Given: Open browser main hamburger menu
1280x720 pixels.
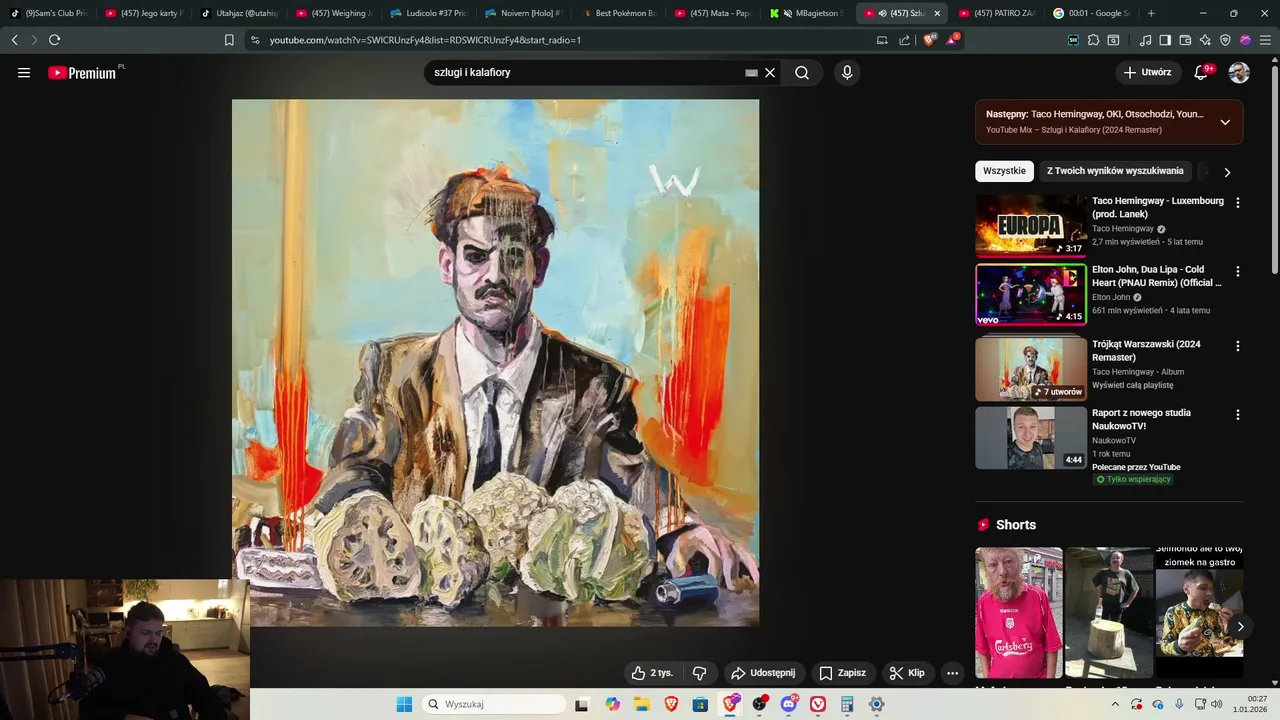Looking at the screenshot, I should (1265, 40).
